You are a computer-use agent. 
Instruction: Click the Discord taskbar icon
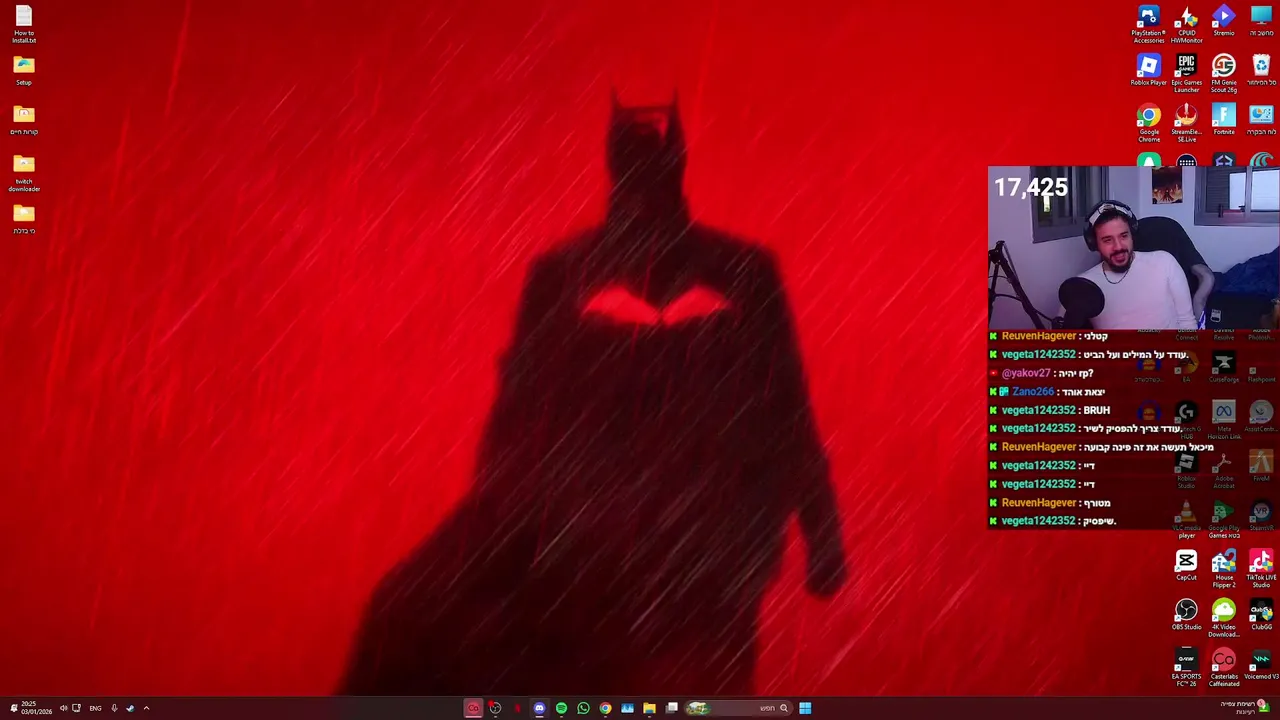pos(539,708)
